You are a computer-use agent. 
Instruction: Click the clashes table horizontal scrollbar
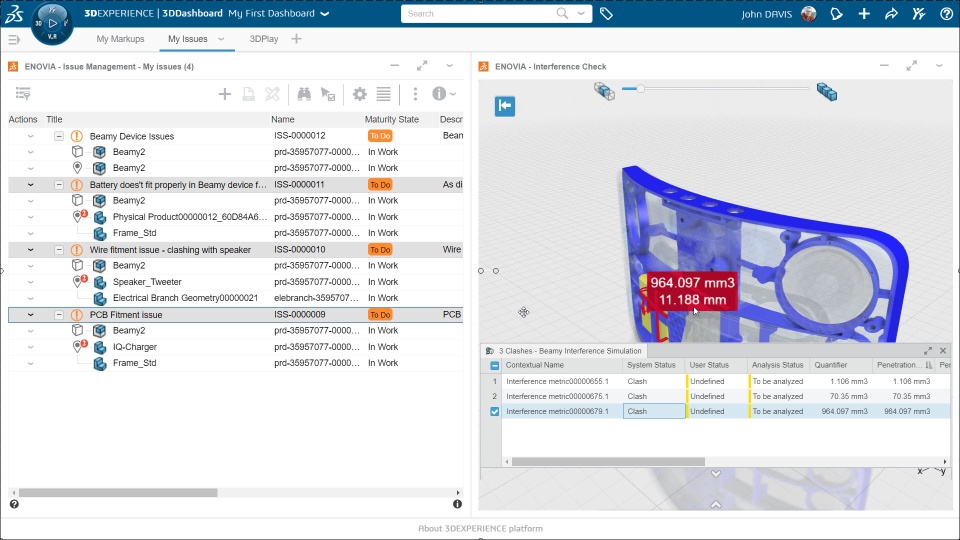608,462
